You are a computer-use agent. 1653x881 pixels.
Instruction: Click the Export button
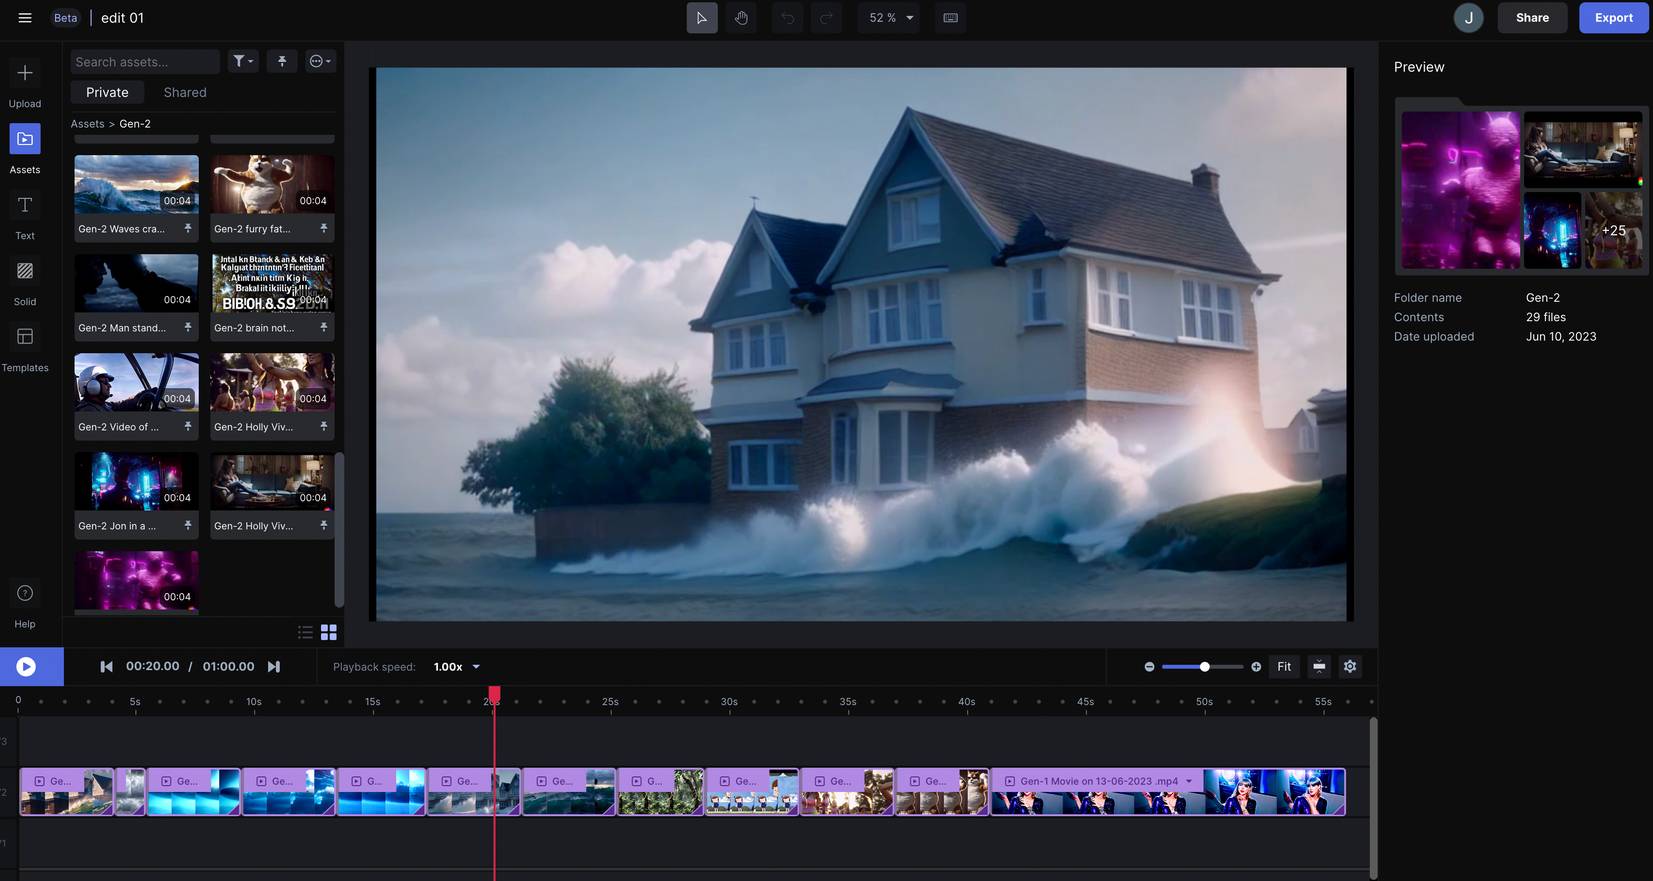(x=1613, y=18)
